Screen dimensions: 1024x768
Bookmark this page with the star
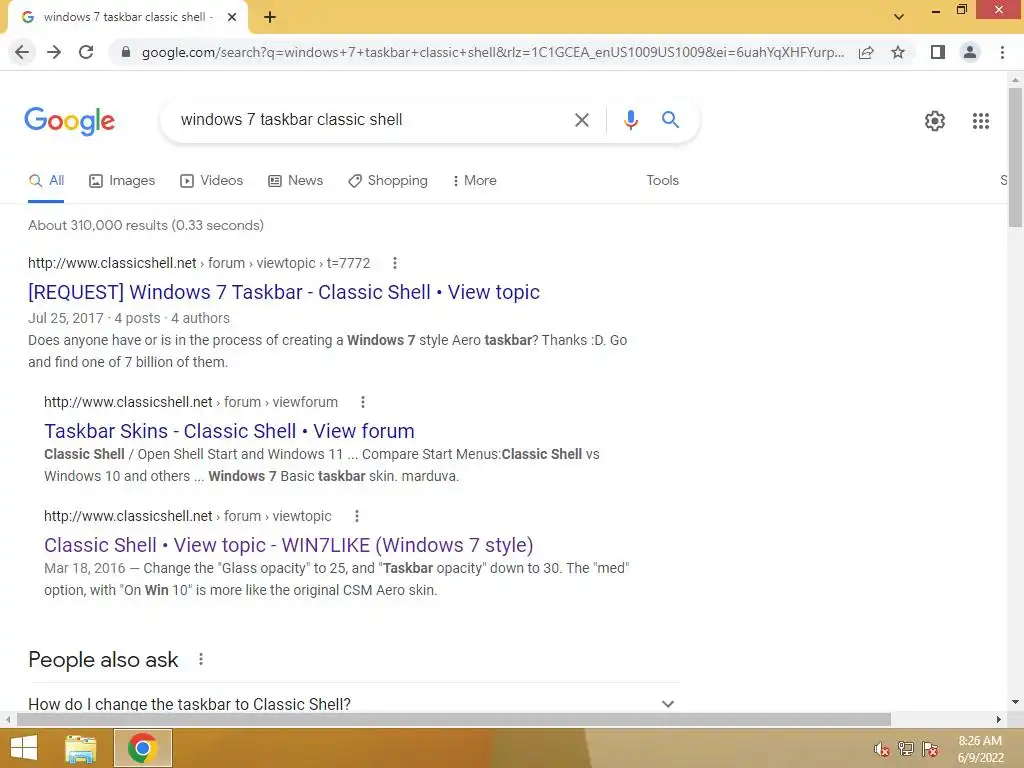[x=898, y=52]
